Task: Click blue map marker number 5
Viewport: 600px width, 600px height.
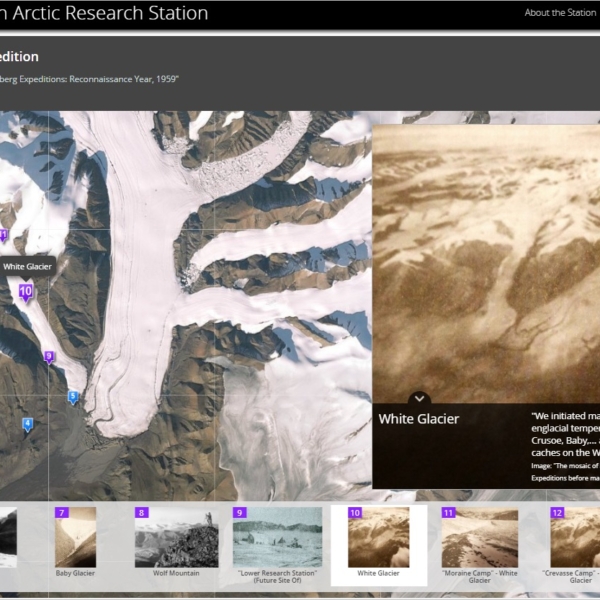Action: click(73, 397)
